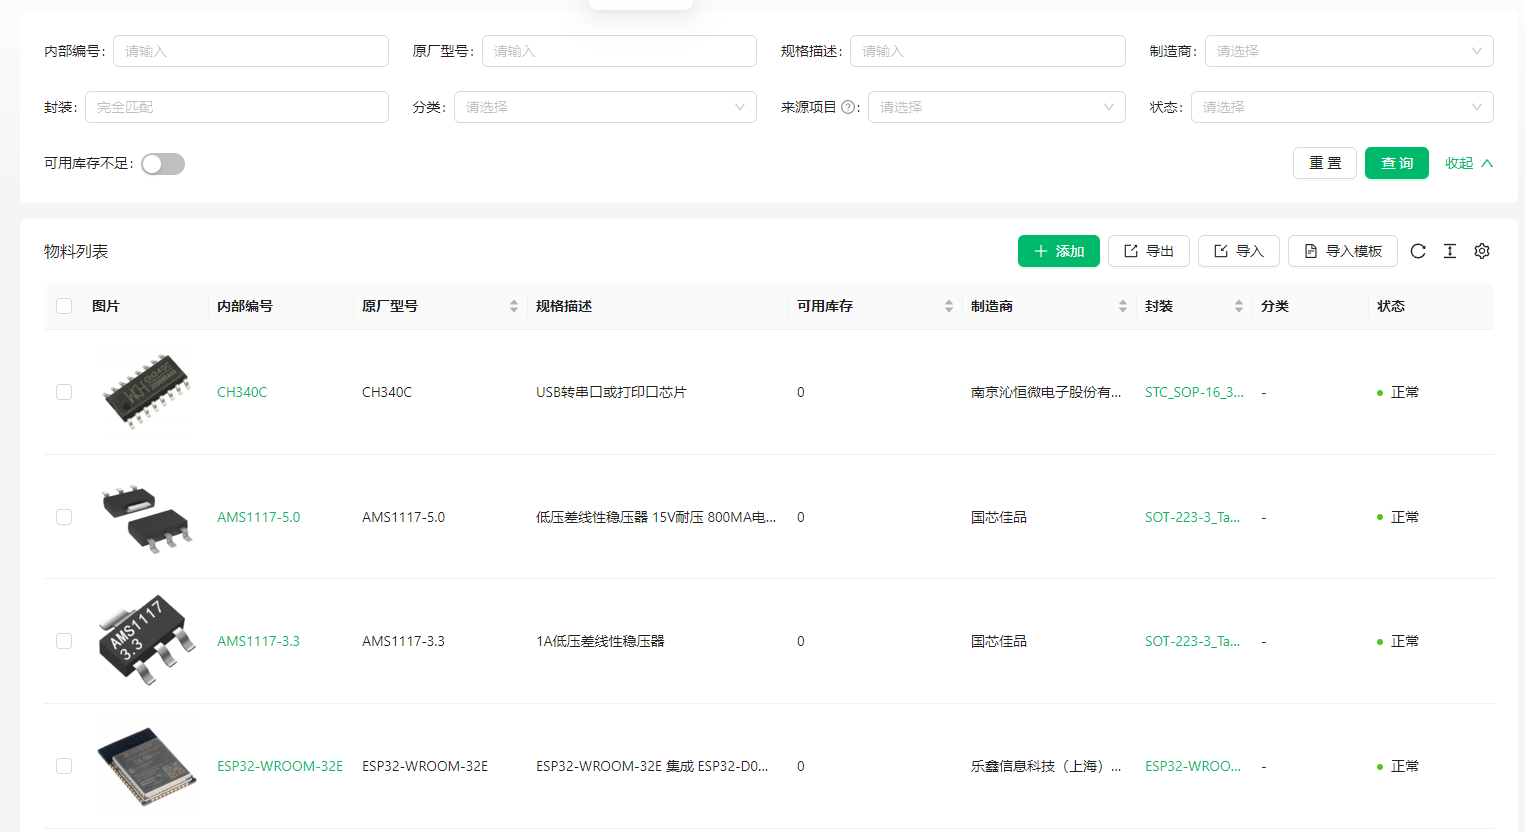Image resolution: width=1525 pixels, height=832 pixels.
Task: Open the 制造商 filter dropdown
Action: 1348,51
